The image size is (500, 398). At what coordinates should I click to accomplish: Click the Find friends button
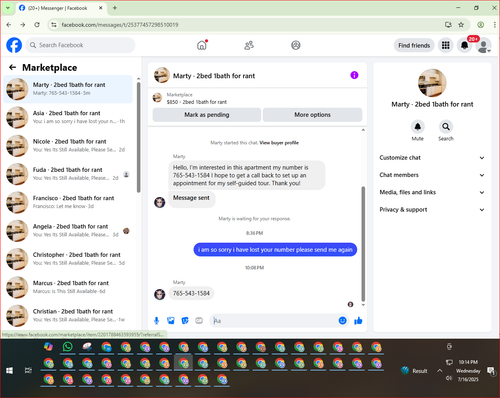[x=414, y=45]
